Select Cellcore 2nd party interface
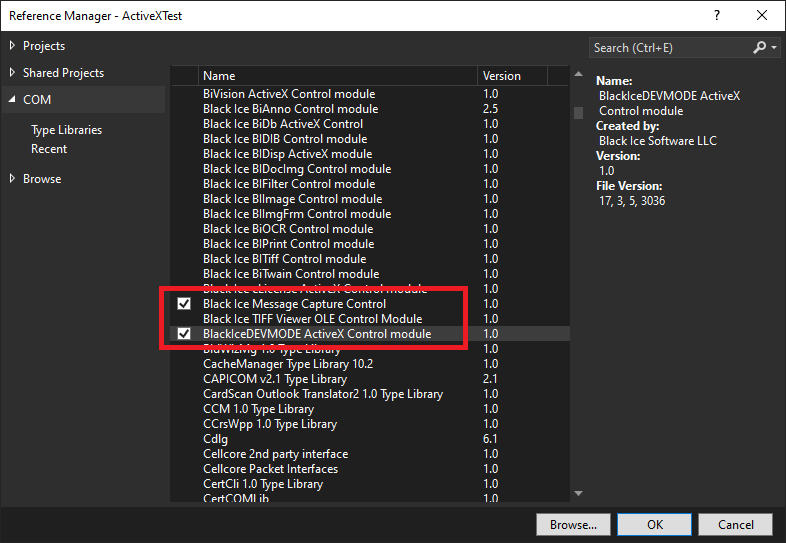 coord(369,454)
